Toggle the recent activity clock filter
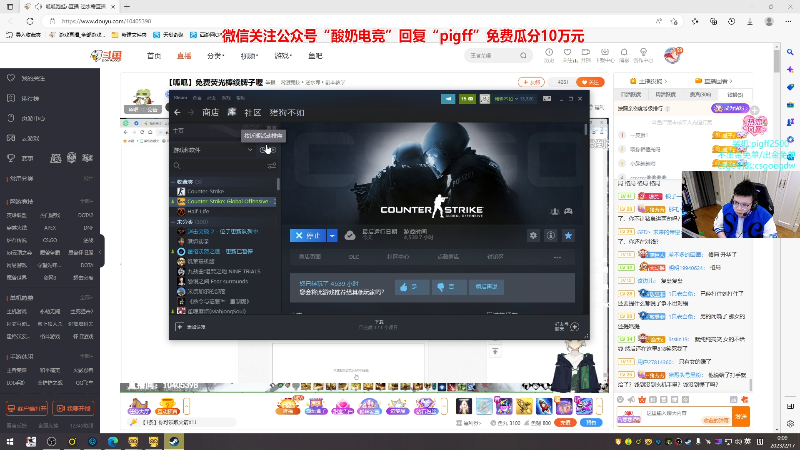This screenshot has width=800, height=450. coord(263,150)
